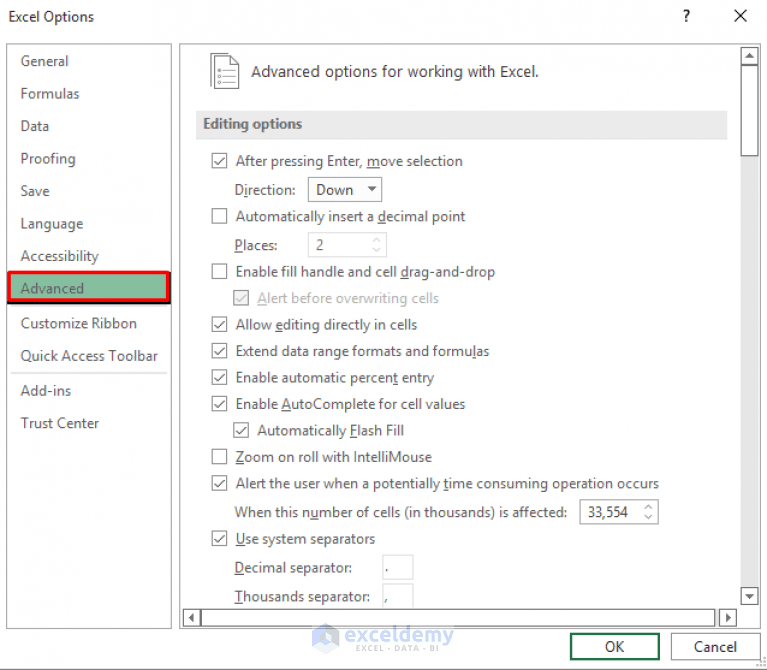Open Quick Access Toolbar settings

pyautogui.click(x=89, y=356)
